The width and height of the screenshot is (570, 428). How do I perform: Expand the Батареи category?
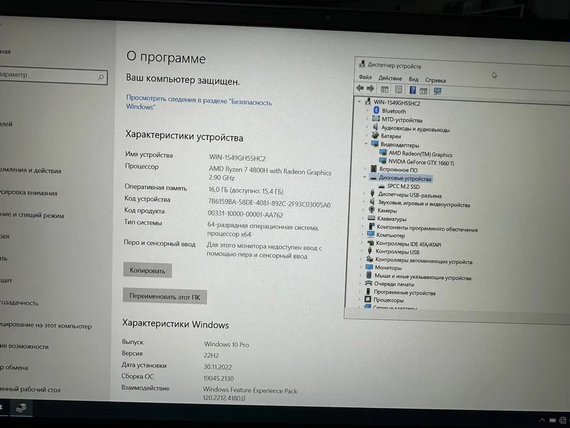pos(366,135)
